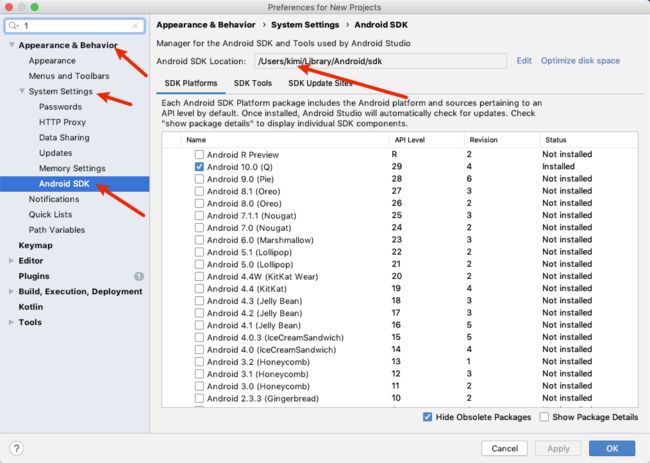Open Updates settings
Viewport: 650px width, 463px height.
tap(56, 153)
